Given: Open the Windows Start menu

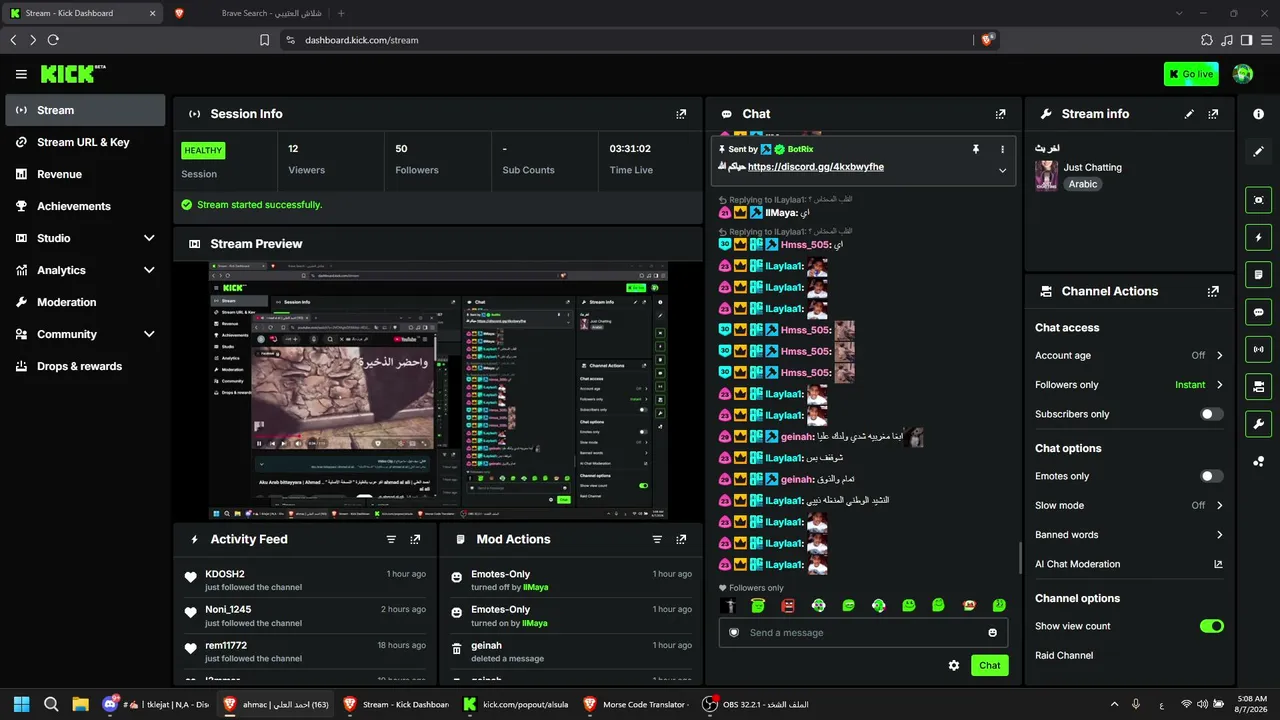Looking at the screenshot, I should tap(22, 704).
